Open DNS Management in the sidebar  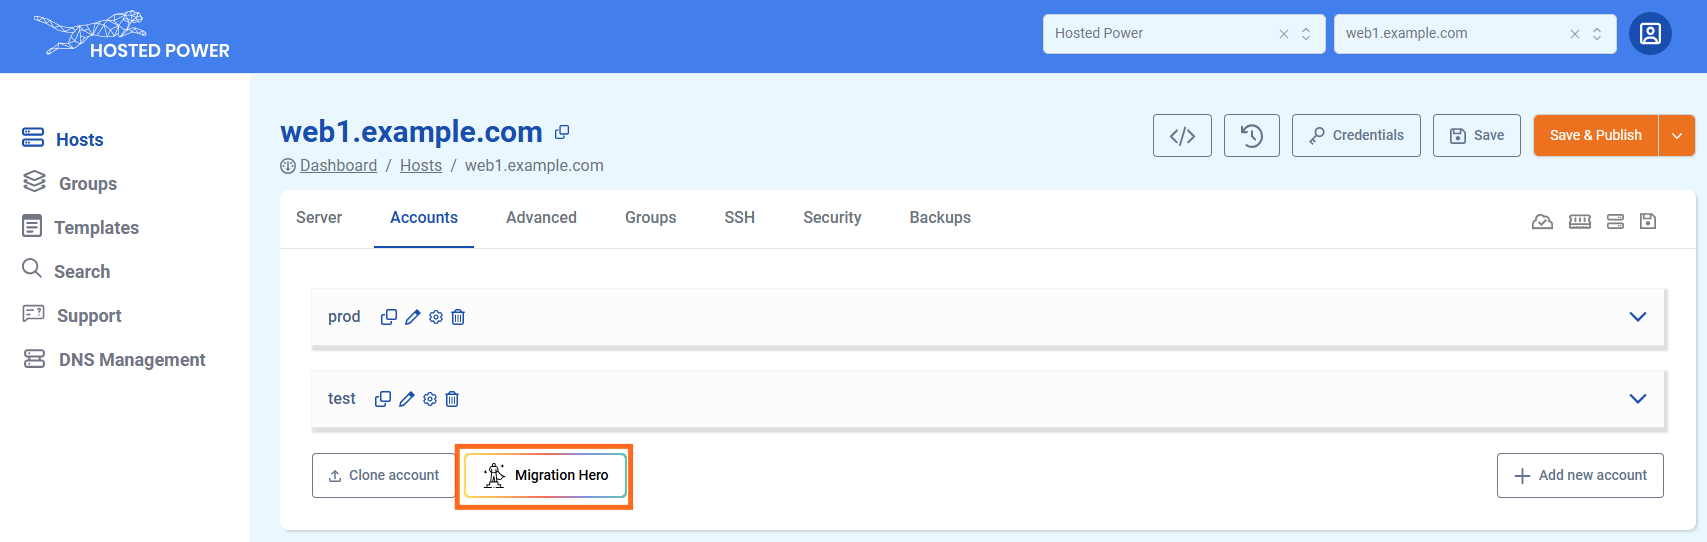coord(131,360)
